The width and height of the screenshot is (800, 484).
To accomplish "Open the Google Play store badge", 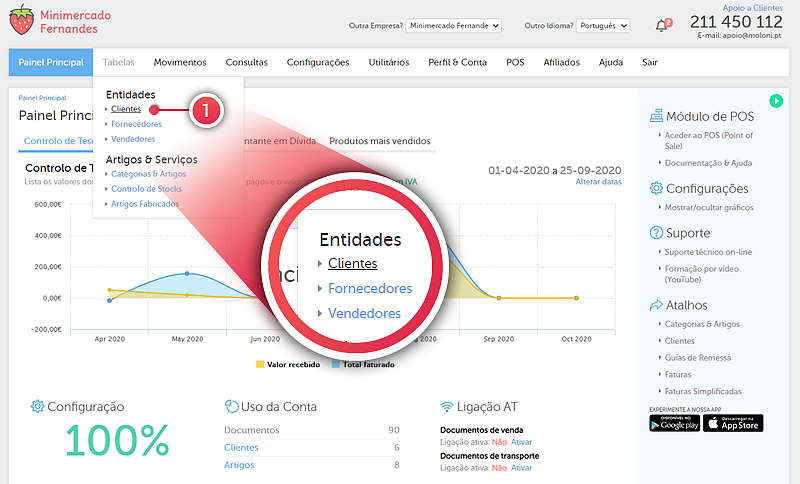I will point(674,423).
